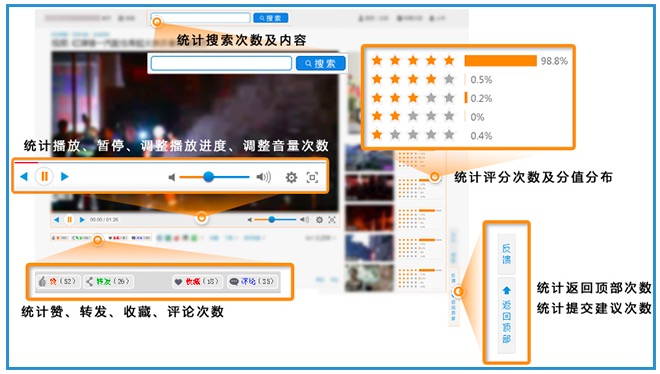The width and height of the screenshot is (660, 374).
Task: Open settings gear in the small player bar
Action: 319,220
